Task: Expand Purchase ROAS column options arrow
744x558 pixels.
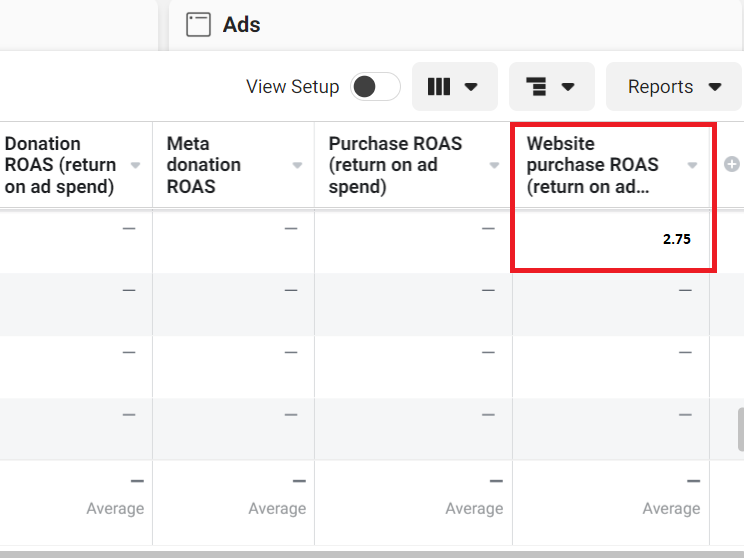Action: pos(494,165)
